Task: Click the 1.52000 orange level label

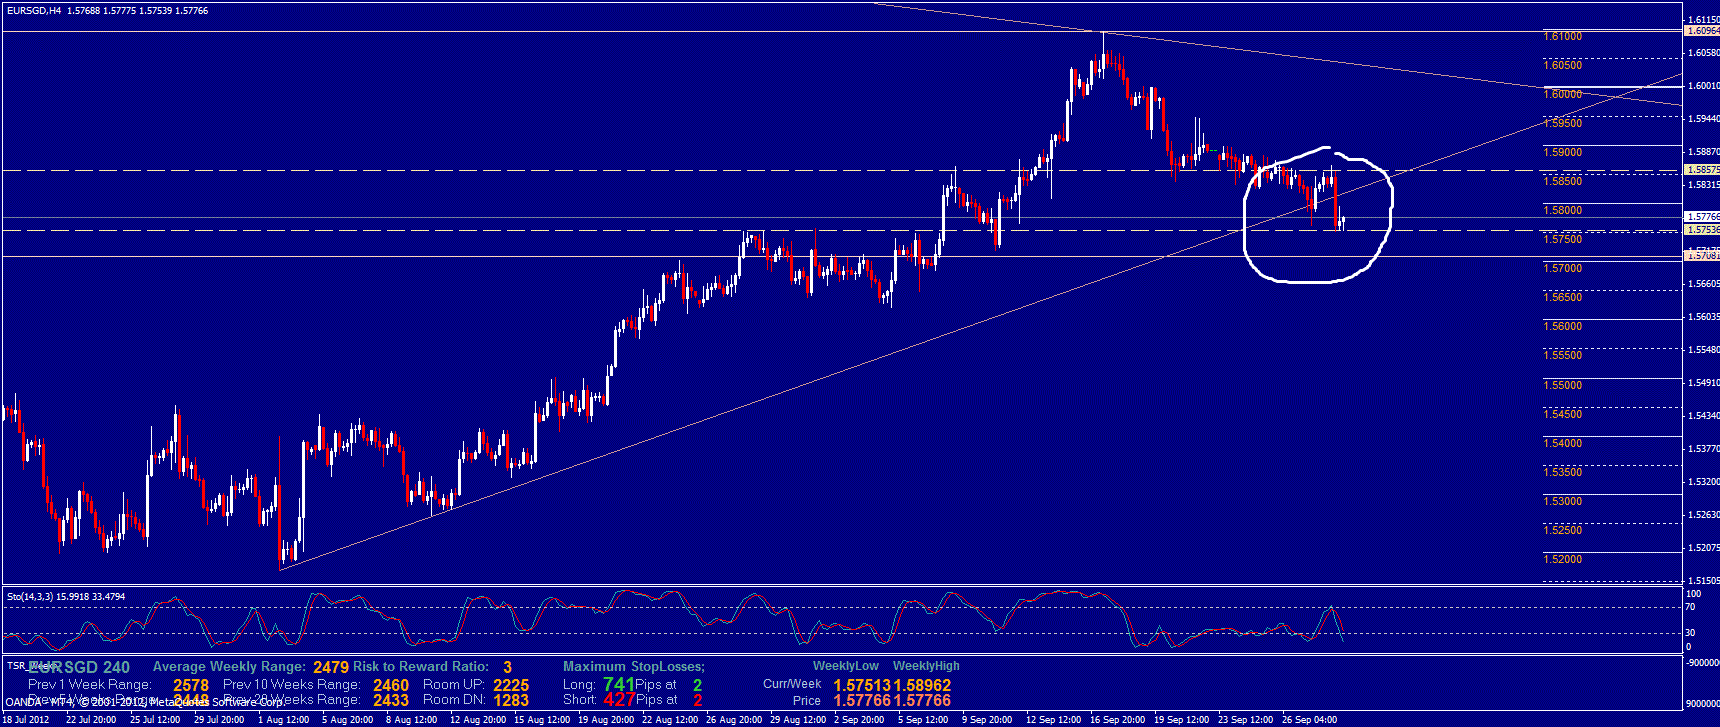Action: (1563, 559)
